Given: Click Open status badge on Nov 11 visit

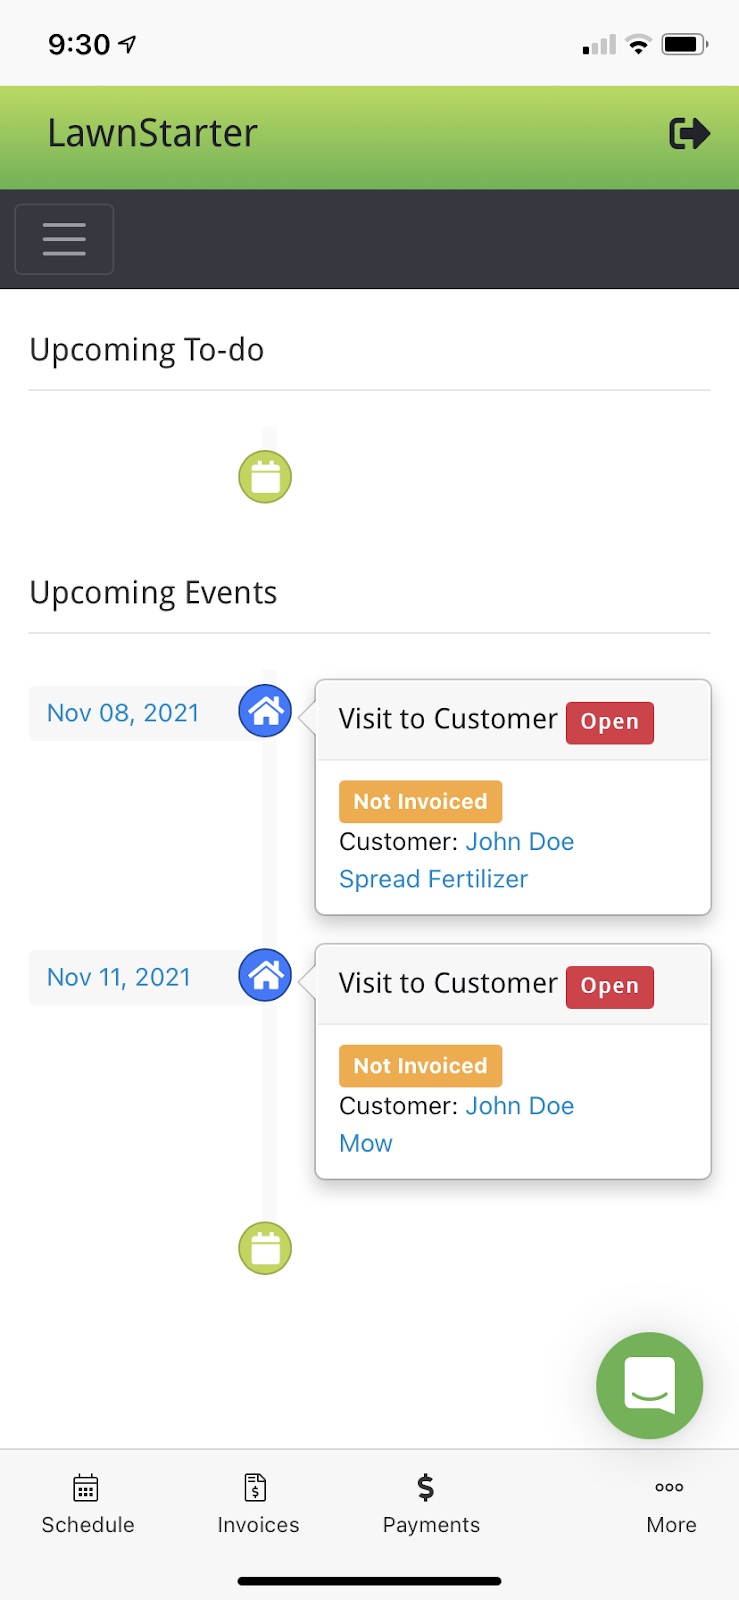Looking at the screenshot, I should pos(610,987).
